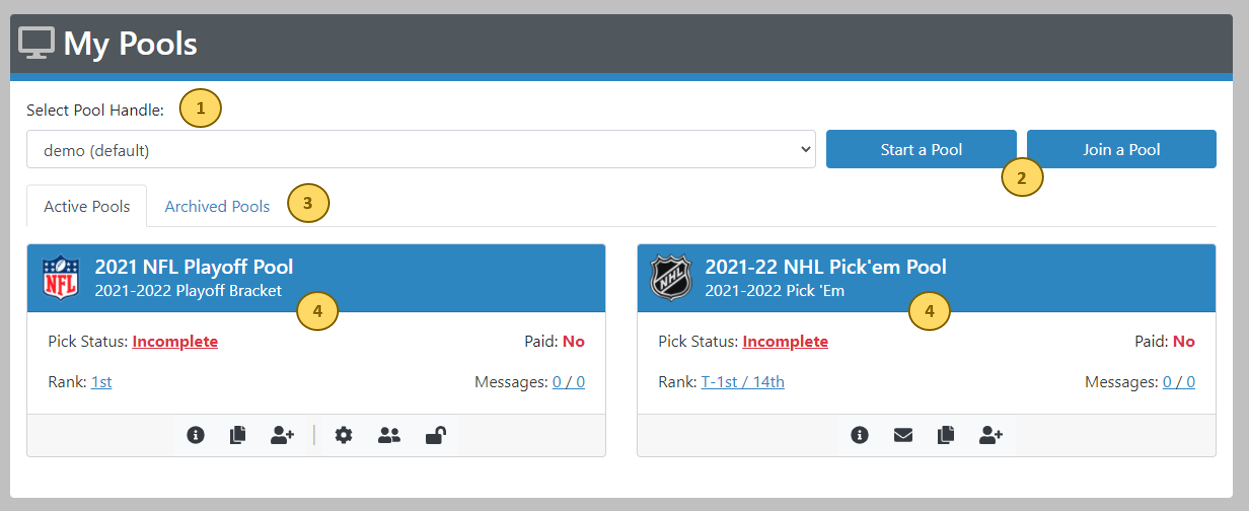Image resolution: width=1249 pixels, height=511 pixels.
Task: Click the NFL logo thumbnail
Action: tap(61, 278)
